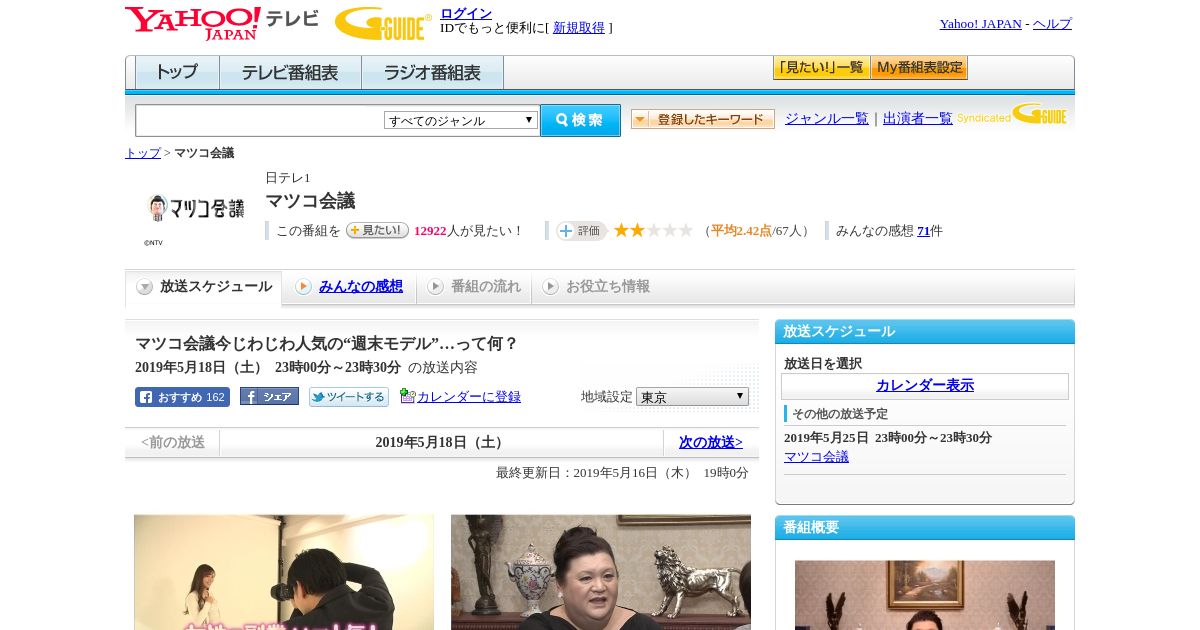The height and width of the screenshot is (630, 1200).
Task: Click the <前の放送 button
Action: pos(173,443)
